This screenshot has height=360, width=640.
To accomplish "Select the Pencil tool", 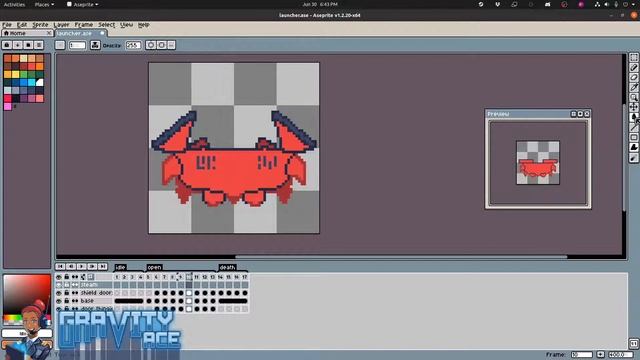I will pos(633,67).
